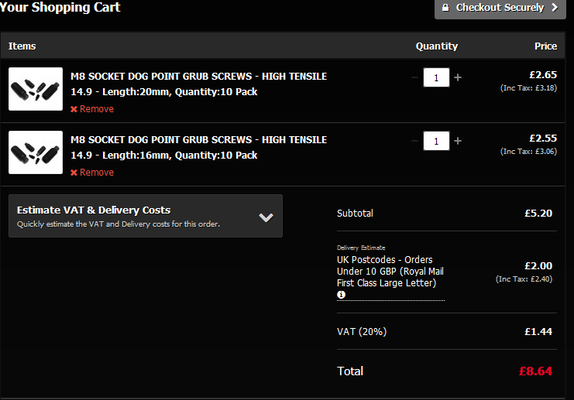Screen dimensions: 574x400
Task: Open 16mm grub screws product thumbnail
Action: [36, 152]
